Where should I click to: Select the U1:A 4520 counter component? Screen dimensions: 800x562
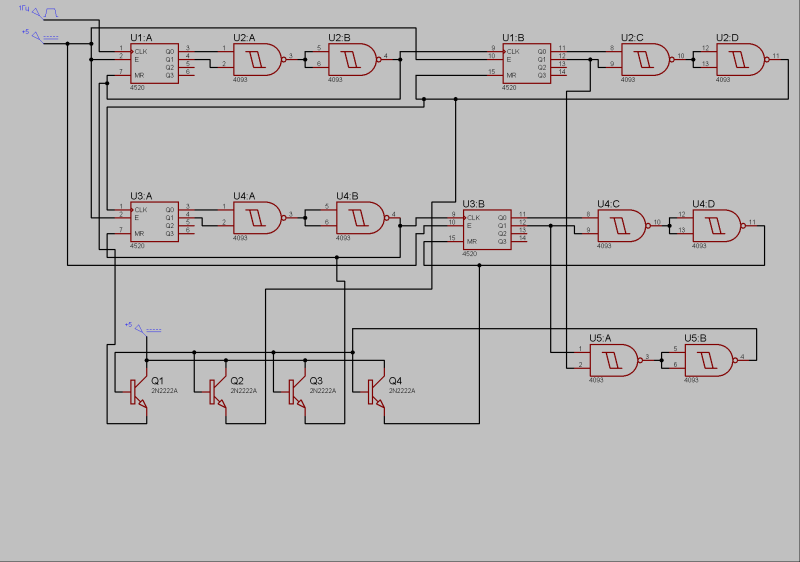(x=154, y=63)
